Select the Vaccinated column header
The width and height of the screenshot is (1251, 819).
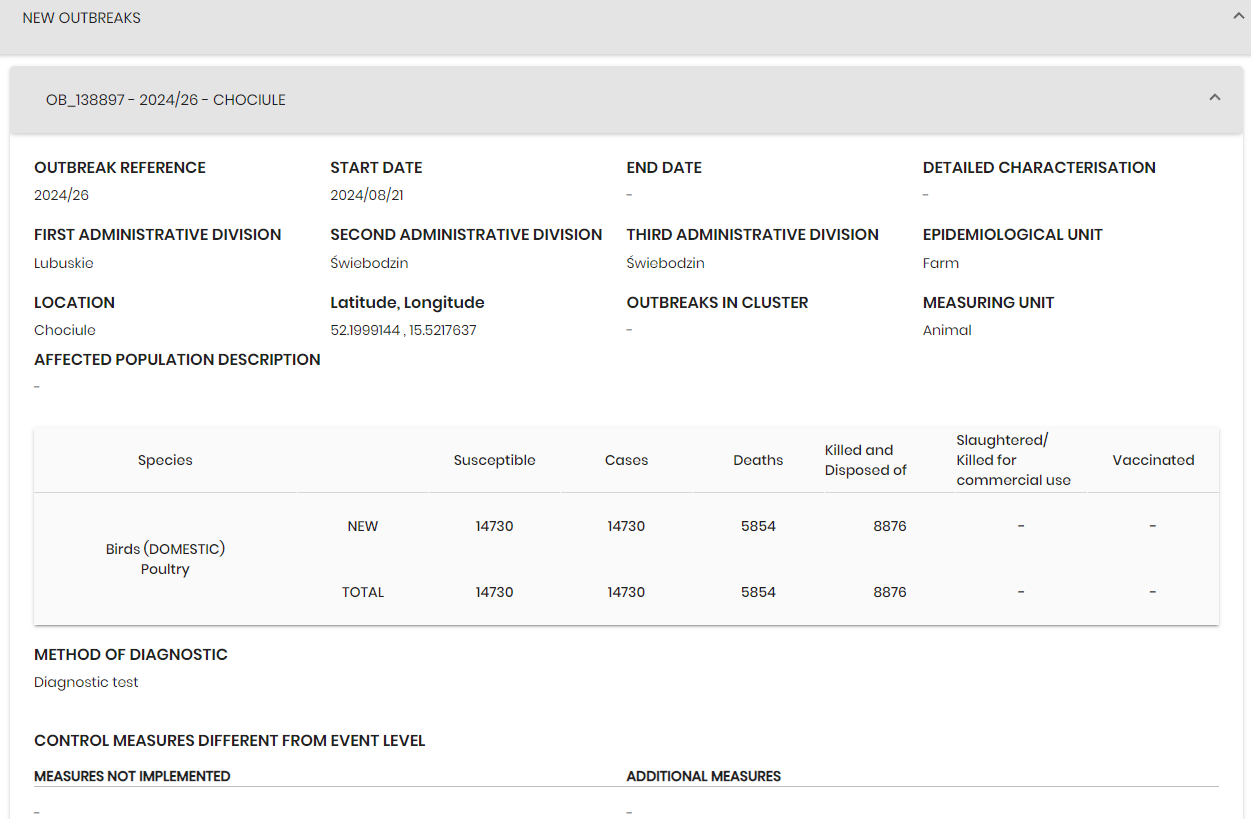coord(1153,460)
